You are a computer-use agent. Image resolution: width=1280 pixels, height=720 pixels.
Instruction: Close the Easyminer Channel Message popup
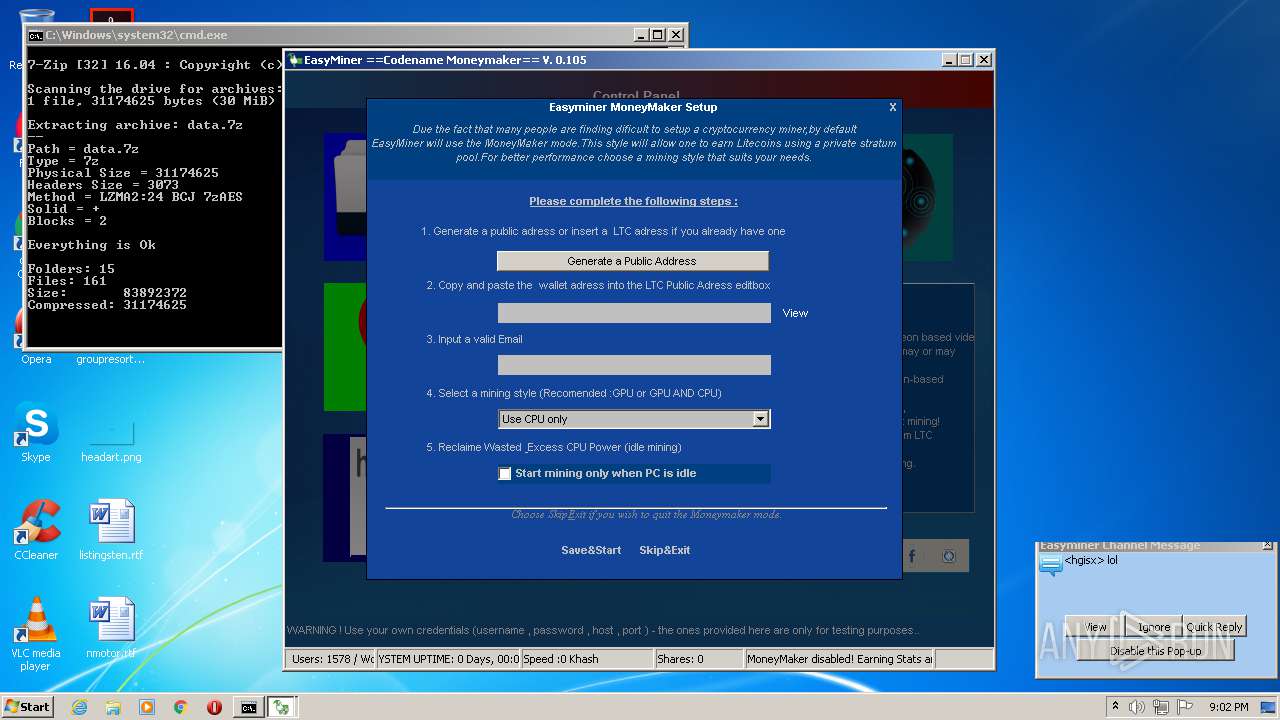coord(1268,546)
